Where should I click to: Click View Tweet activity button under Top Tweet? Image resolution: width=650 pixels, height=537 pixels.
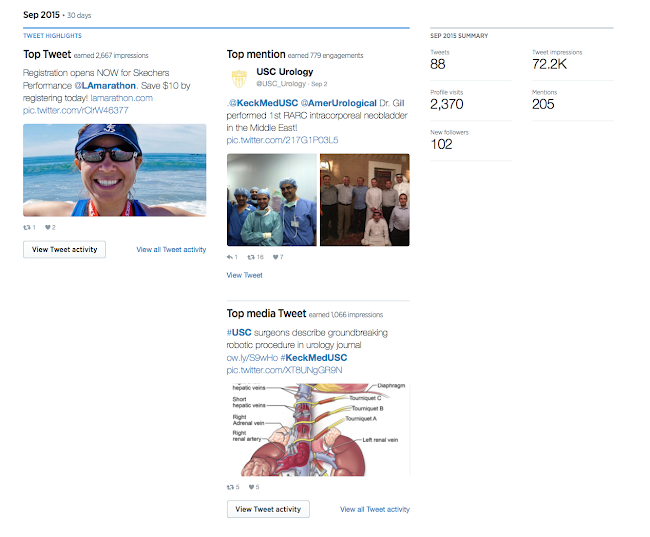64,250
